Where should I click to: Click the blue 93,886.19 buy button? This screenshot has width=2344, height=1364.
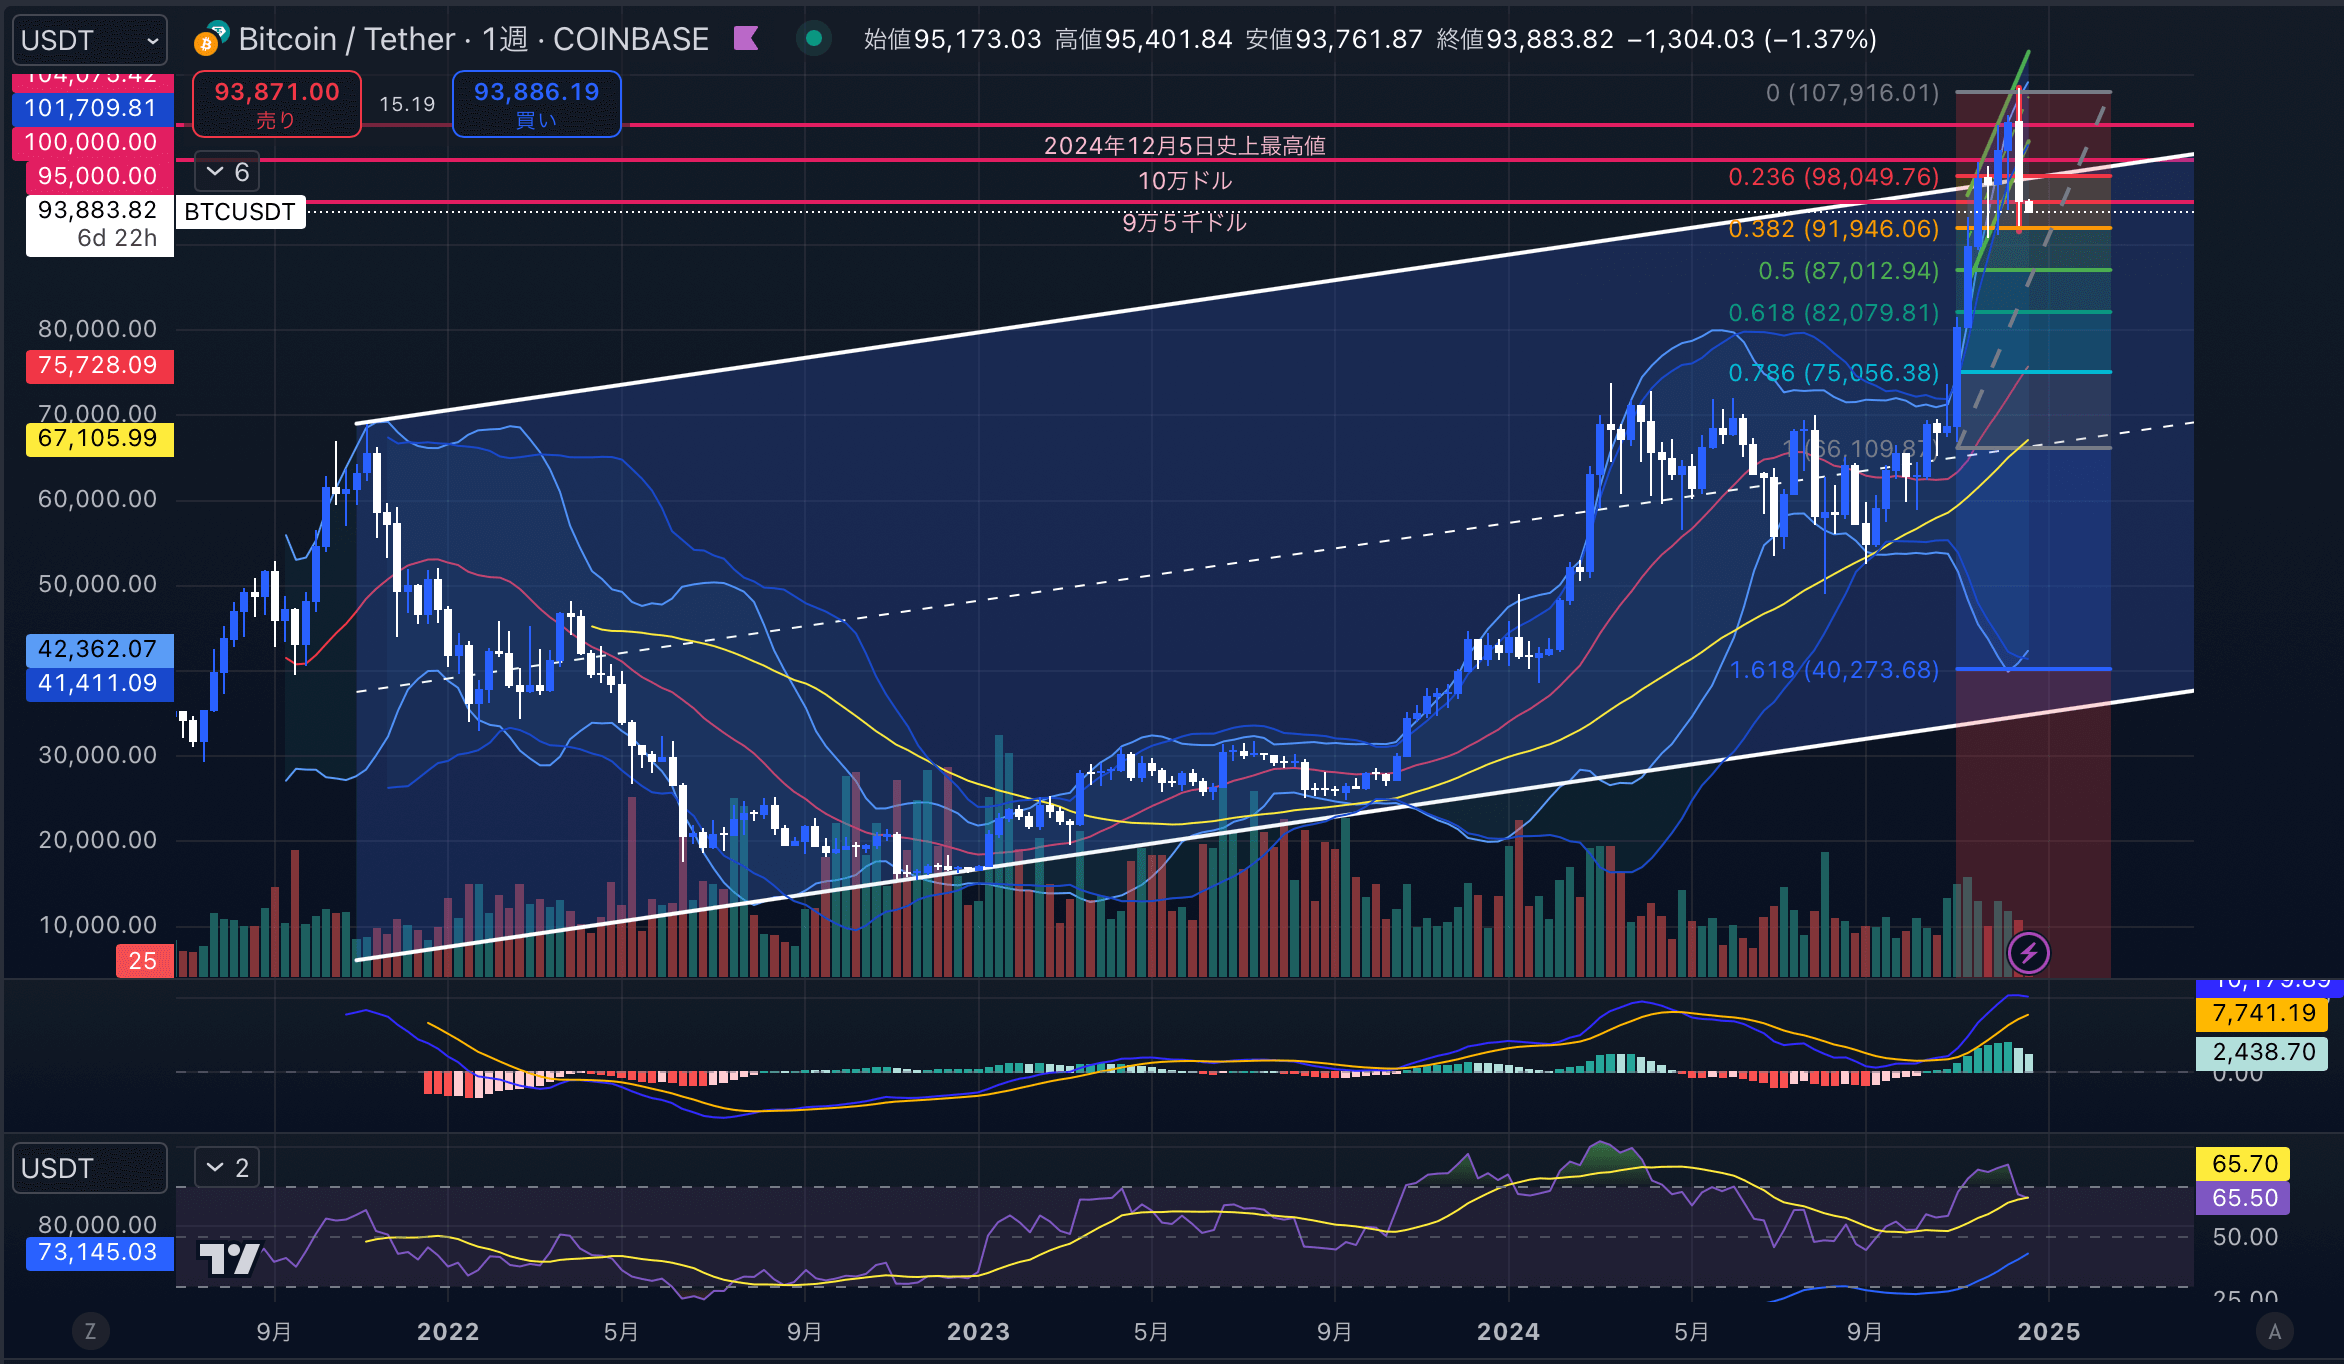pos(537,104)
